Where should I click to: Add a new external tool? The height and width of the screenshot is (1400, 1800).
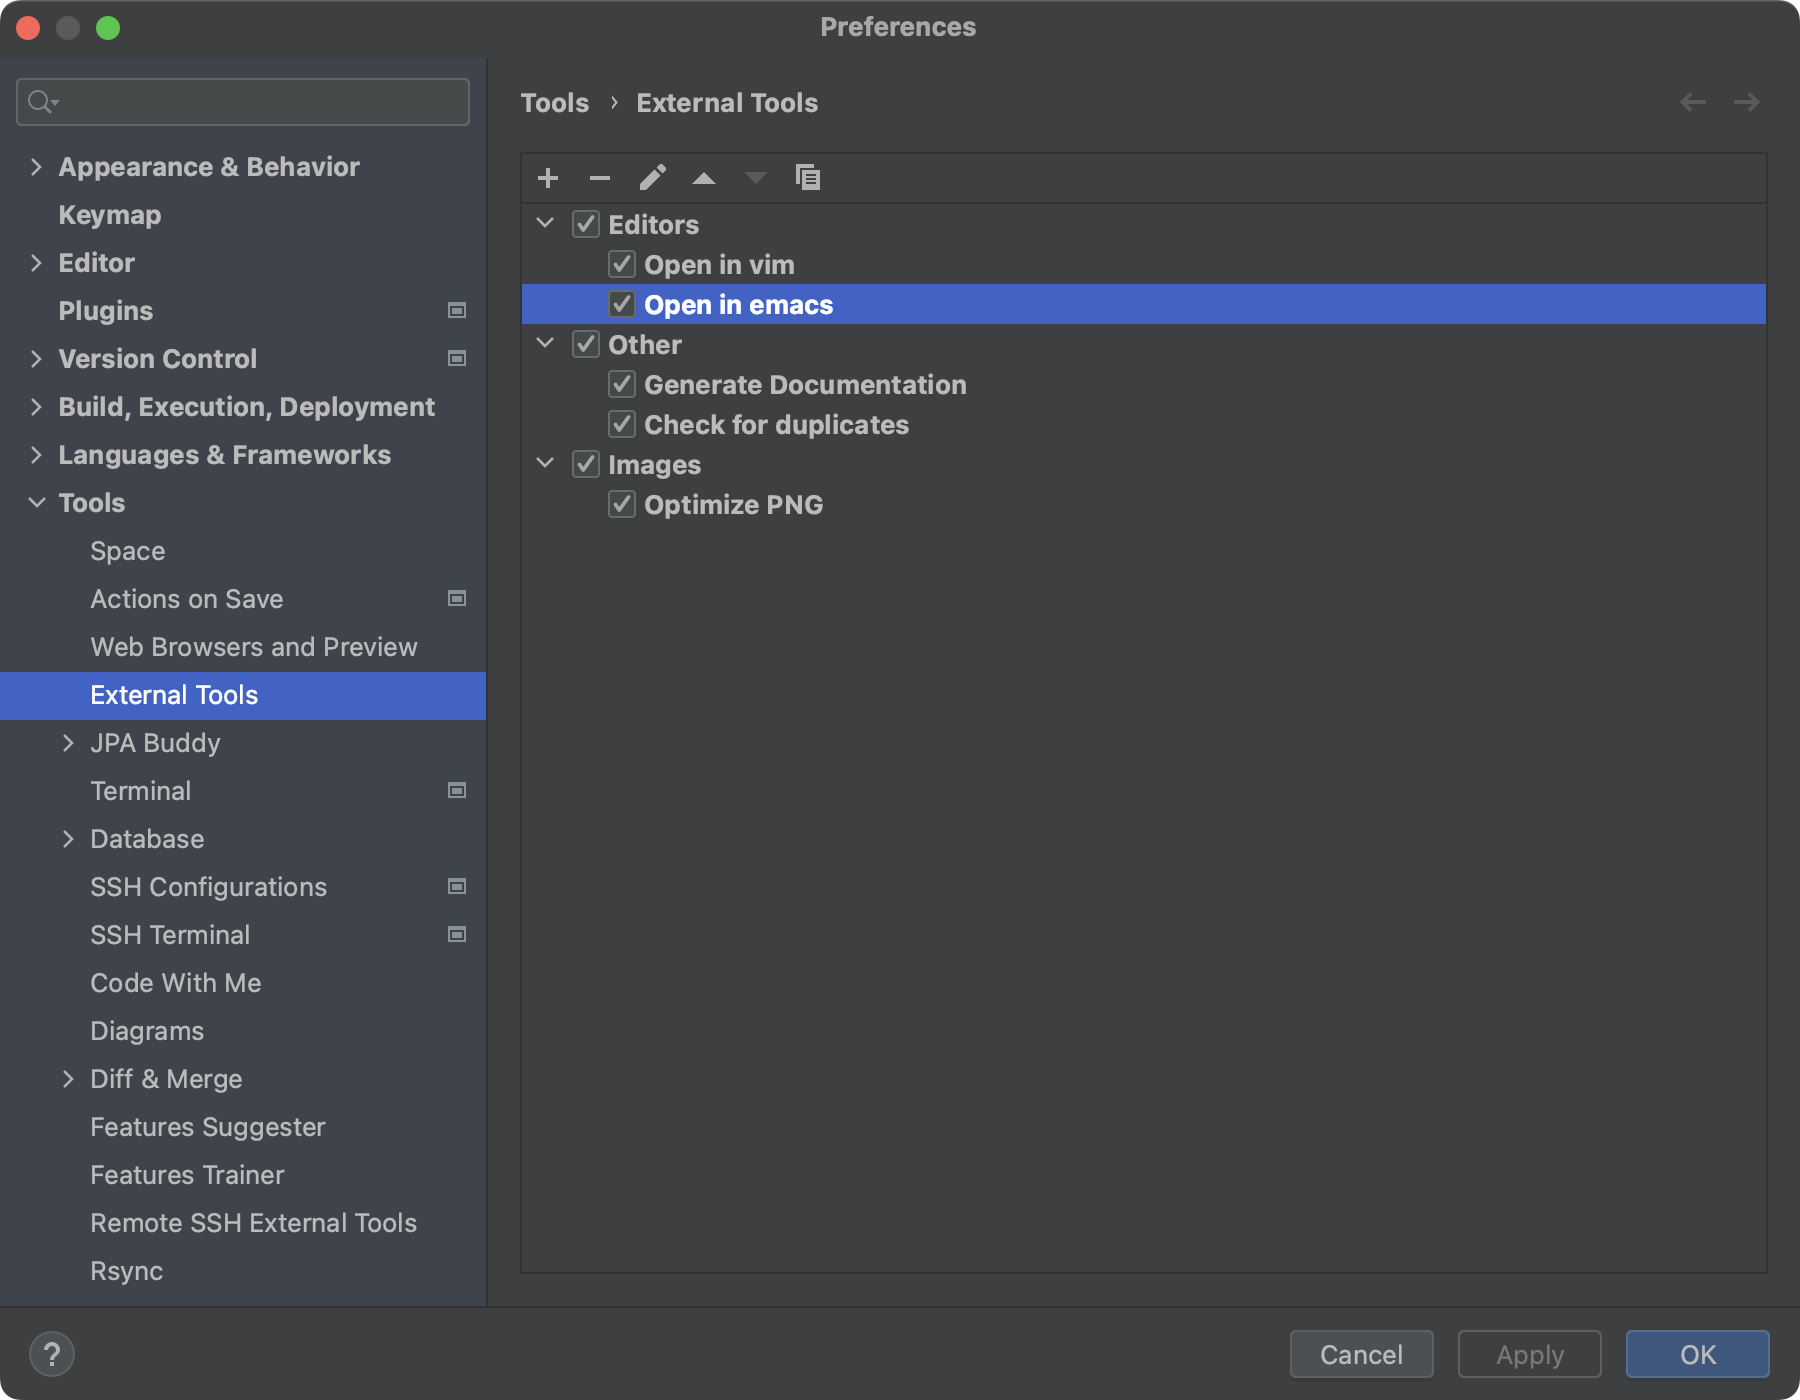[548, 178]
